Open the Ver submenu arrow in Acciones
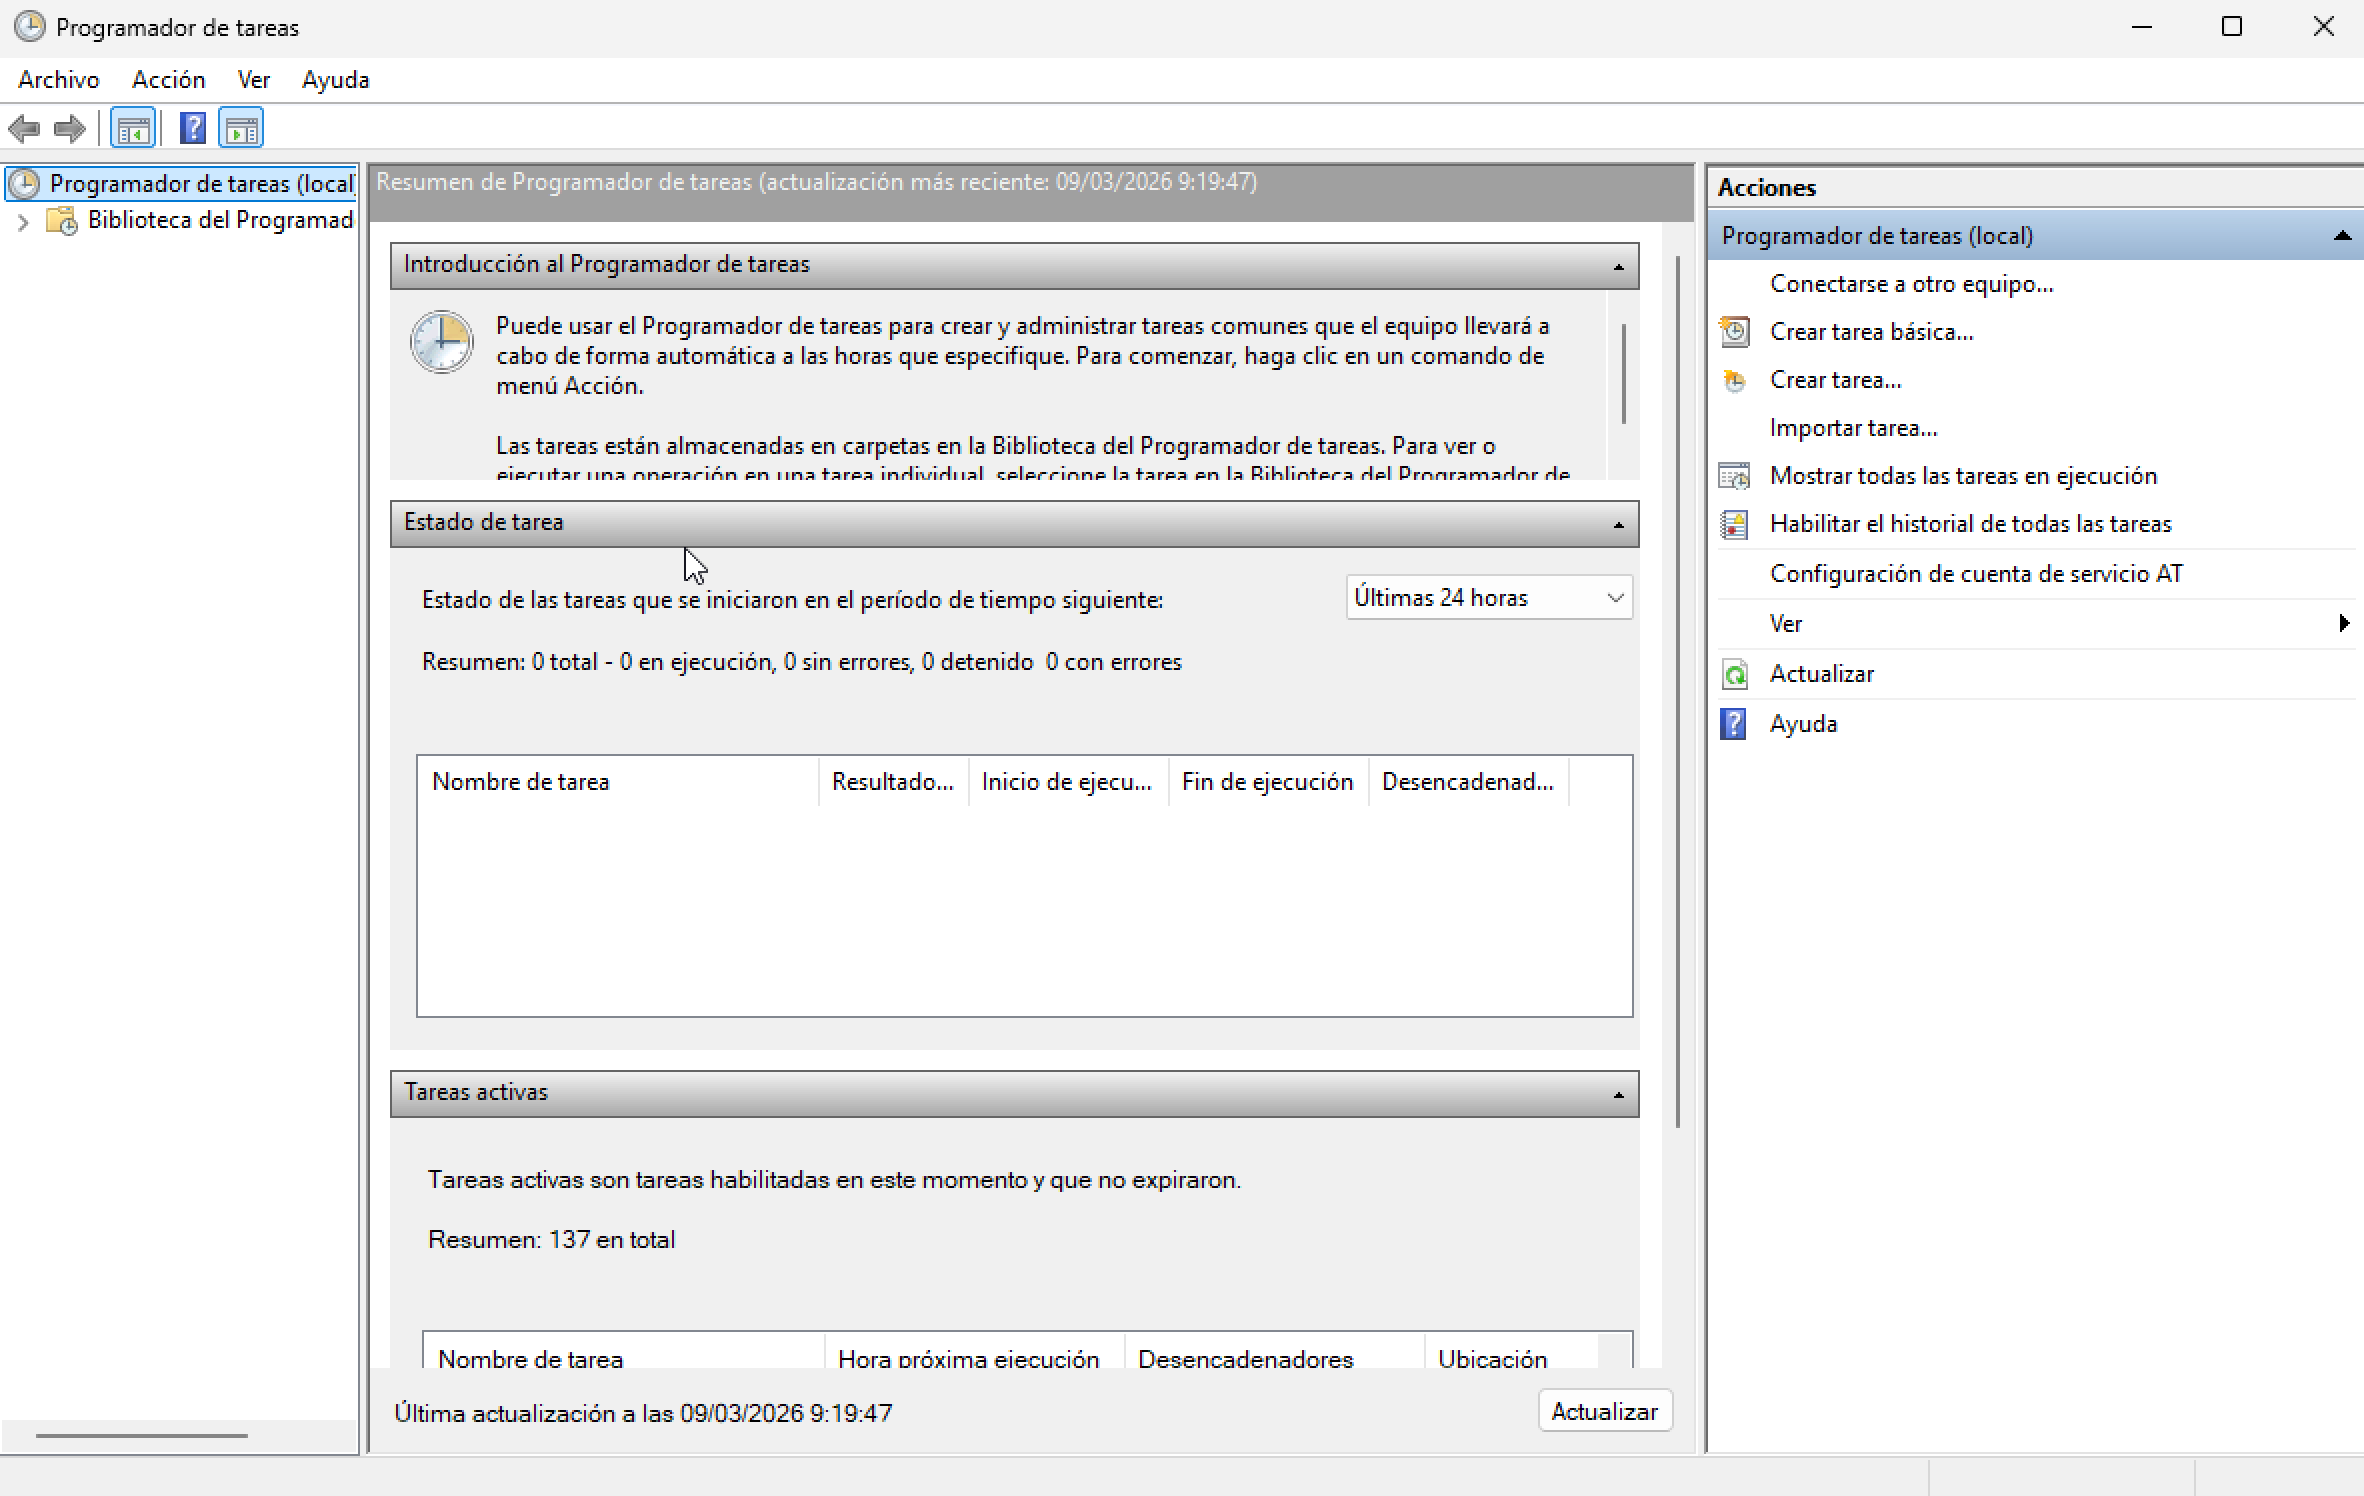2364x1496 pixels. [2344, 624]
